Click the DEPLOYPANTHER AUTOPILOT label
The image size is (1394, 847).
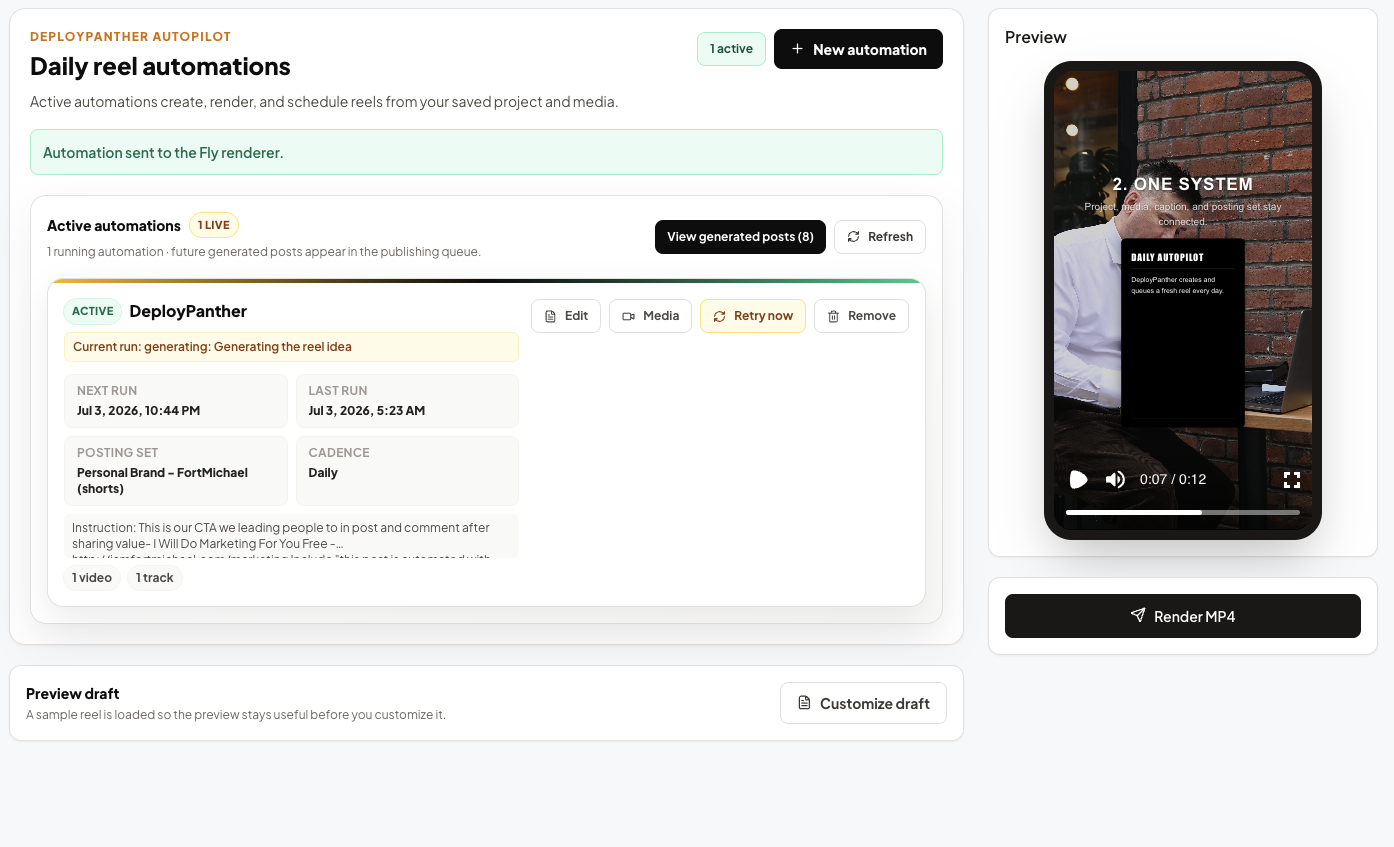coord(130,37)
